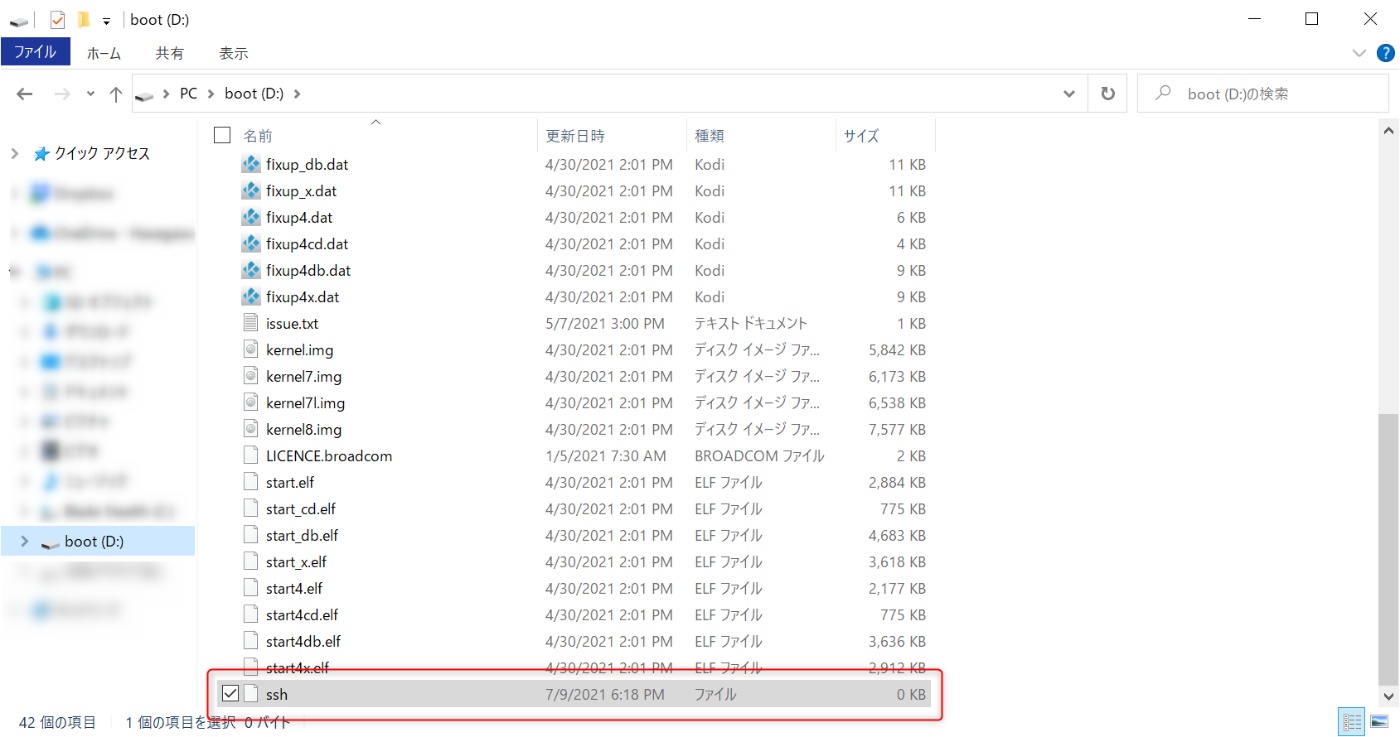Screen dimensions: 1400x737
Task: Switch to large icons view layout
Action: coord(1379,721)
